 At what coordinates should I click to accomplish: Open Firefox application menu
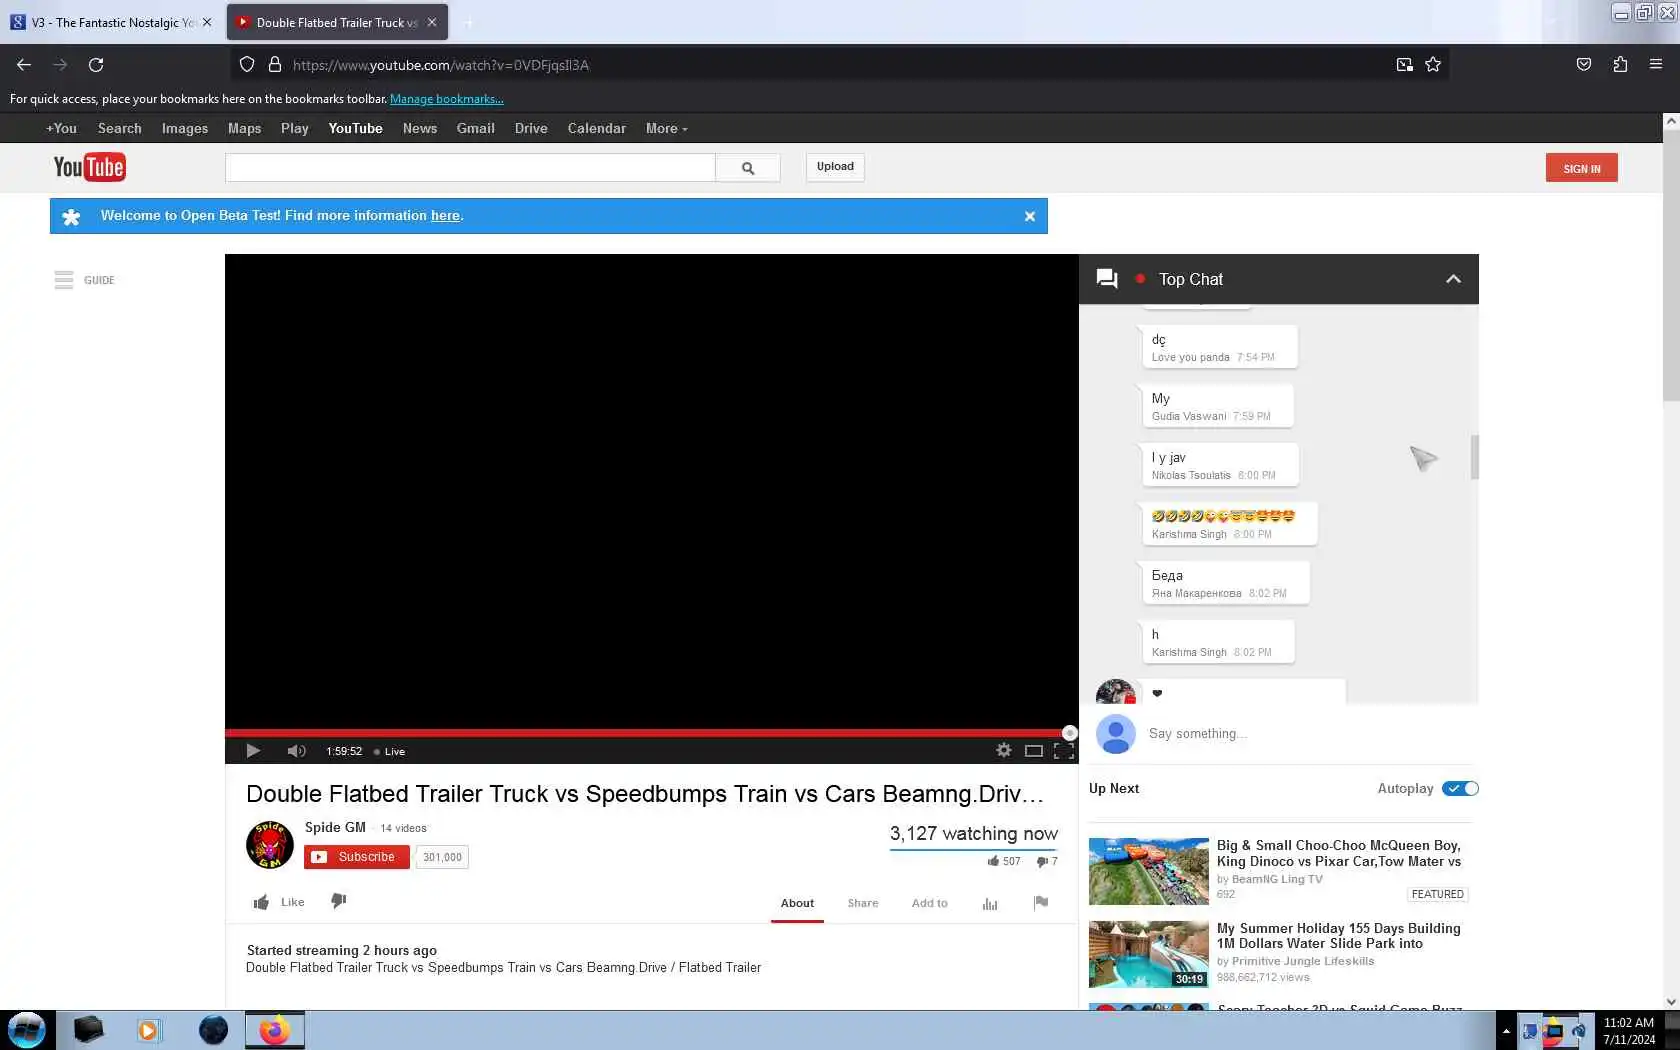point(1656,65)
